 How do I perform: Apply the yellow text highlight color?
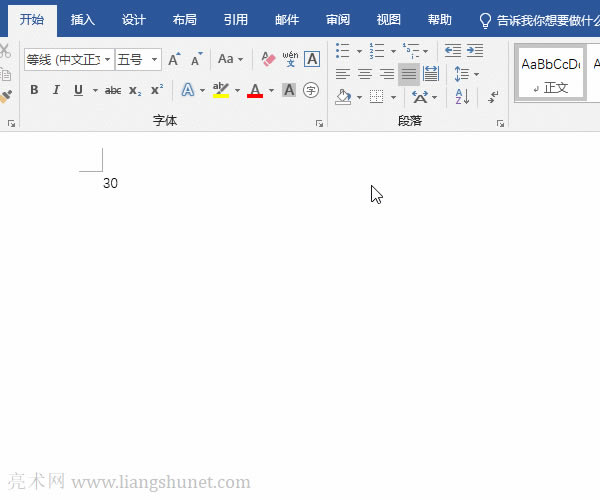click(221, 90)
